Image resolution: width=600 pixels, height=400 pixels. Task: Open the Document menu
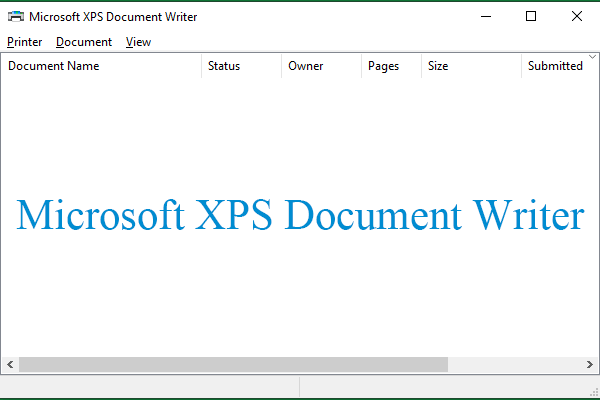84,42
